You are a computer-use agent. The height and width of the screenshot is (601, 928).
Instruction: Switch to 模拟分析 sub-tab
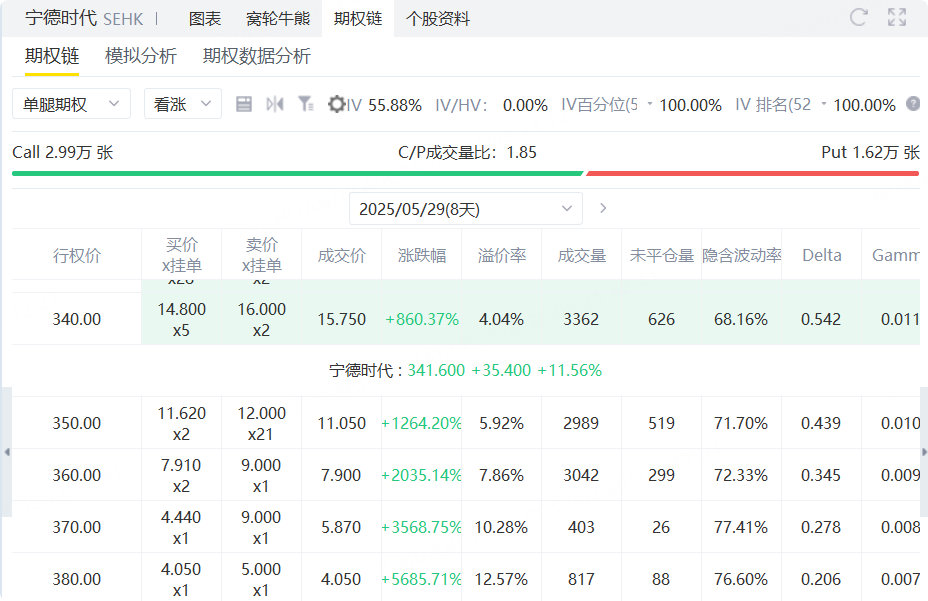tap(141, 56)
